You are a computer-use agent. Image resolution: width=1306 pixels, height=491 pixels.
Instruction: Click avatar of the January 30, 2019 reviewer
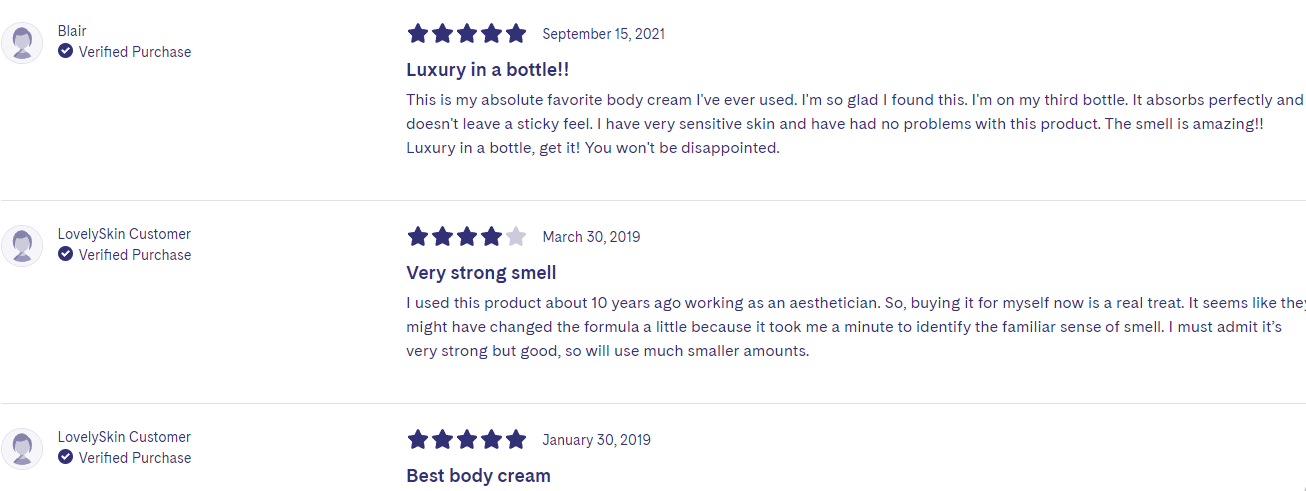(x=22, y=449)
